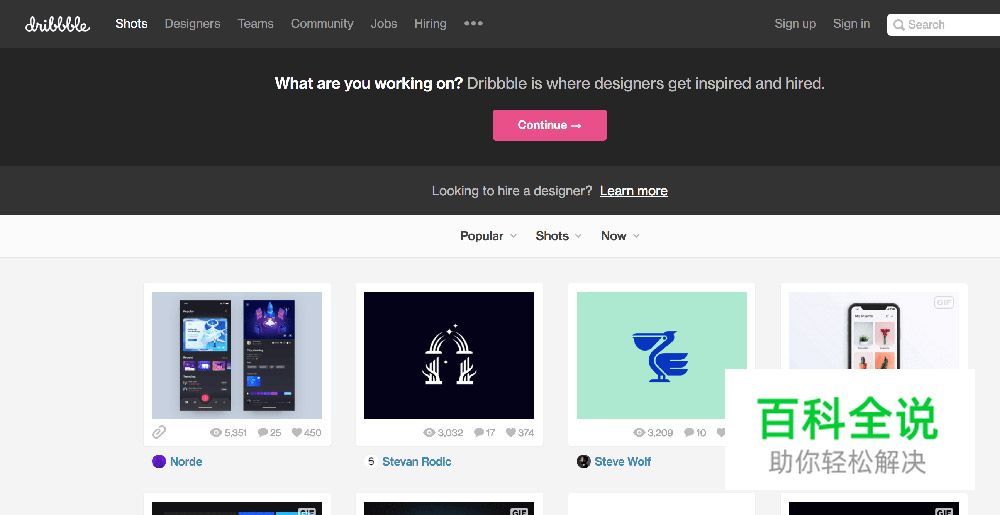Click the comments icon on Stevan Rodic's shot

click(478, 433)
